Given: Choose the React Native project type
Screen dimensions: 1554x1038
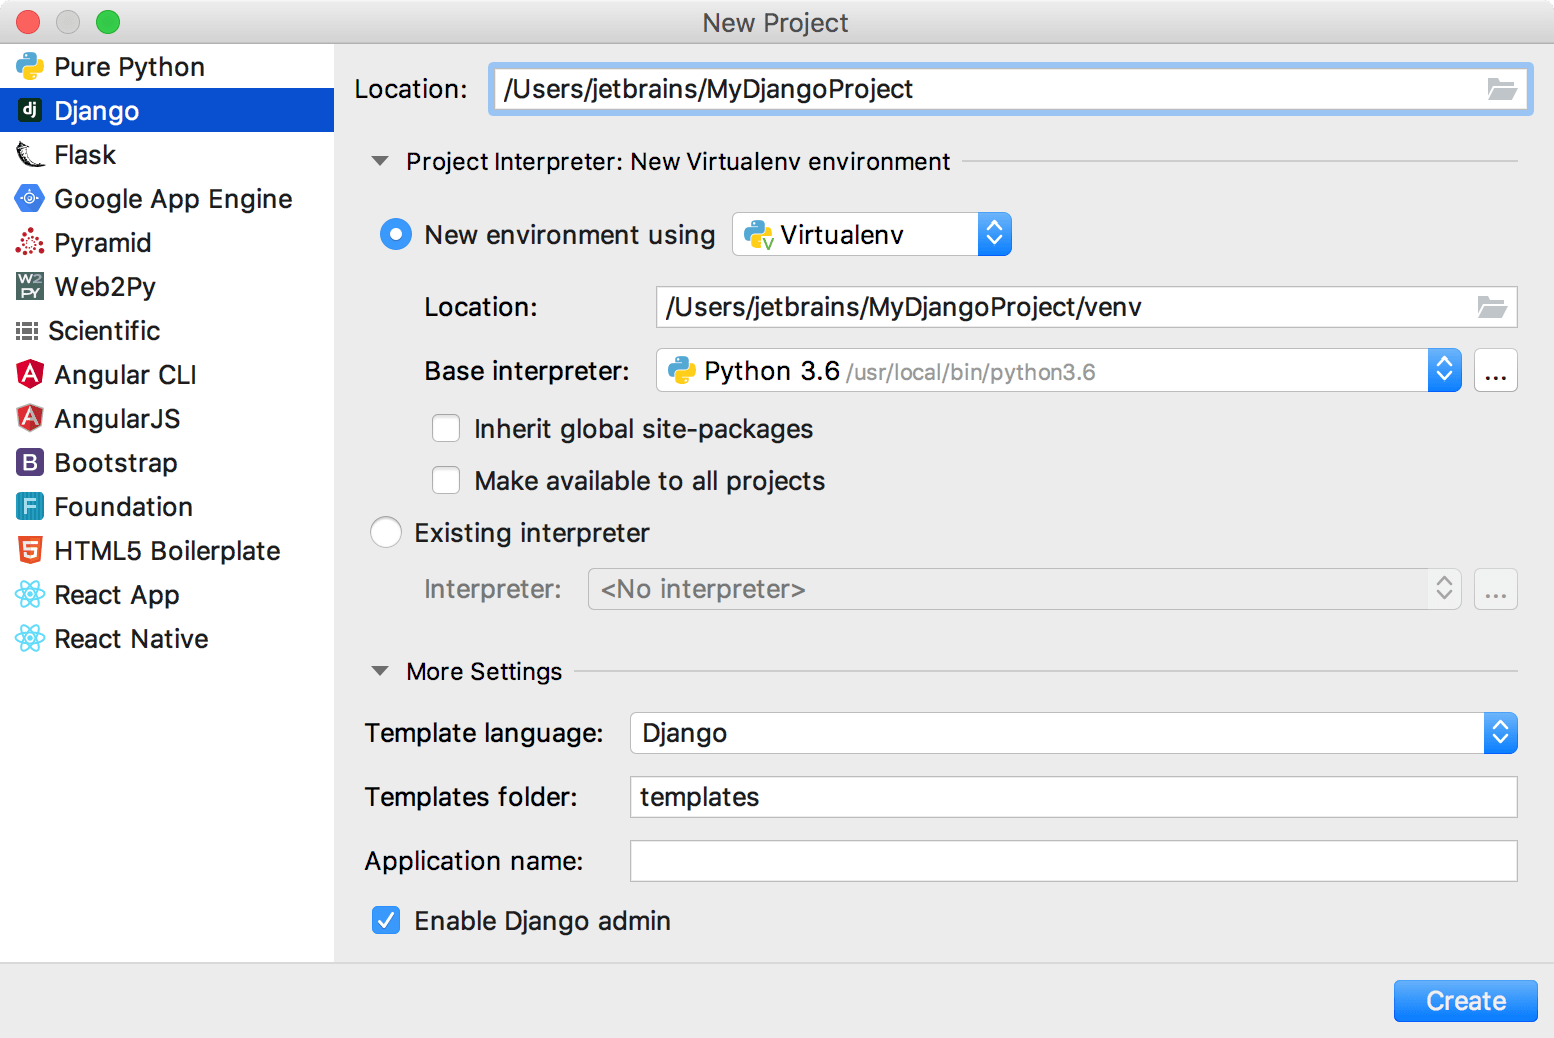Looking at the screenshot, I should click(131, 638).
